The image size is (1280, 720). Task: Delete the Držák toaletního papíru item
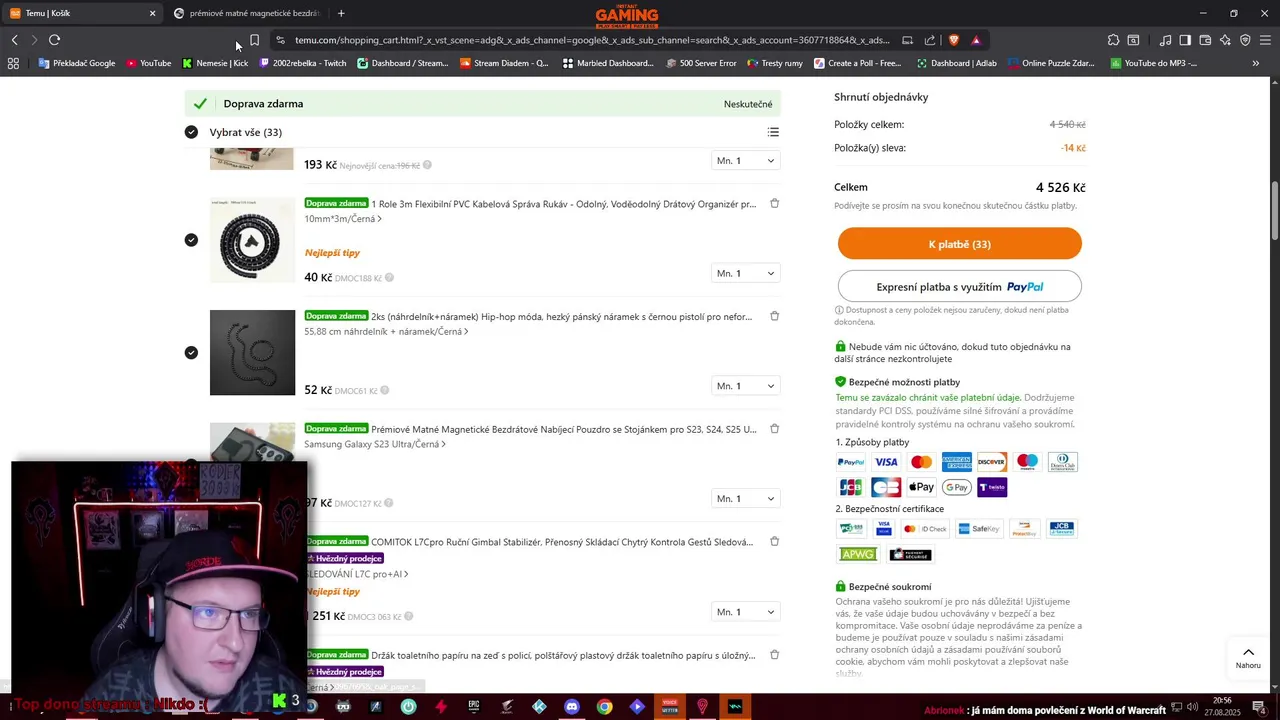(774, 654)
